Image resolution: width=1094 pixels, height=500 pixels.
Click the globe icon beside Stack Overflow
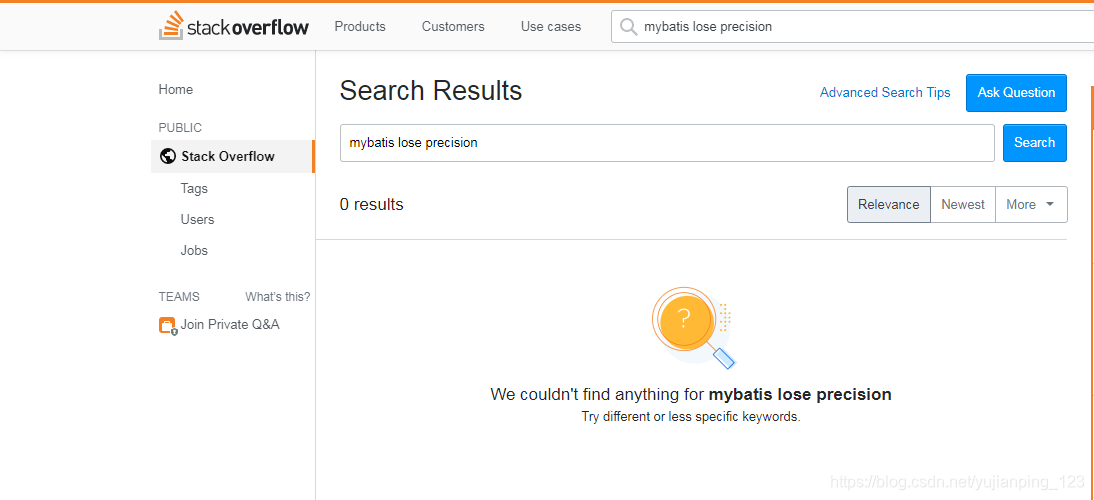coord(167,156)
